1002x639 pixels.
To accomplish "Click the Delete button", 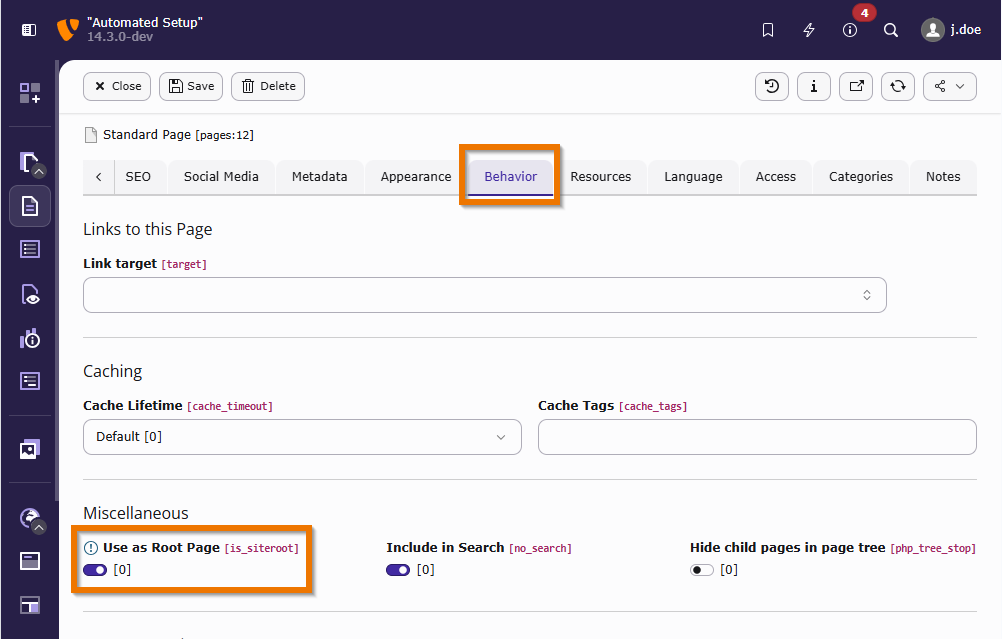I will click(268, 86).
